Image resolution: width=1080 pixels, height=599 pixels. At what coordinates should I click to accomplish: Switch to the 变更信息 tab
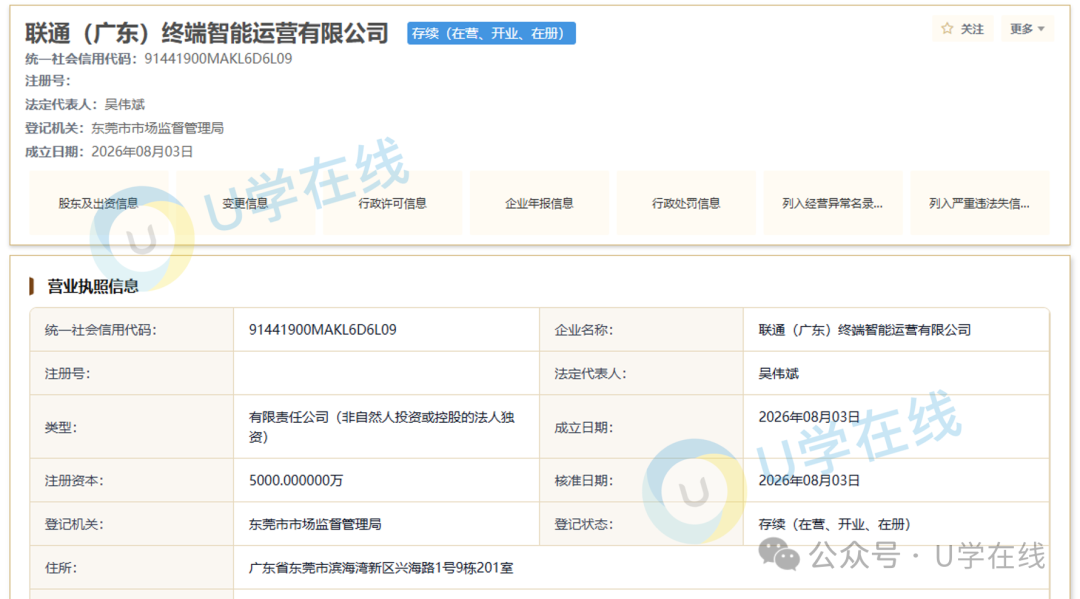pyautogui.click(x=245, y=203)
